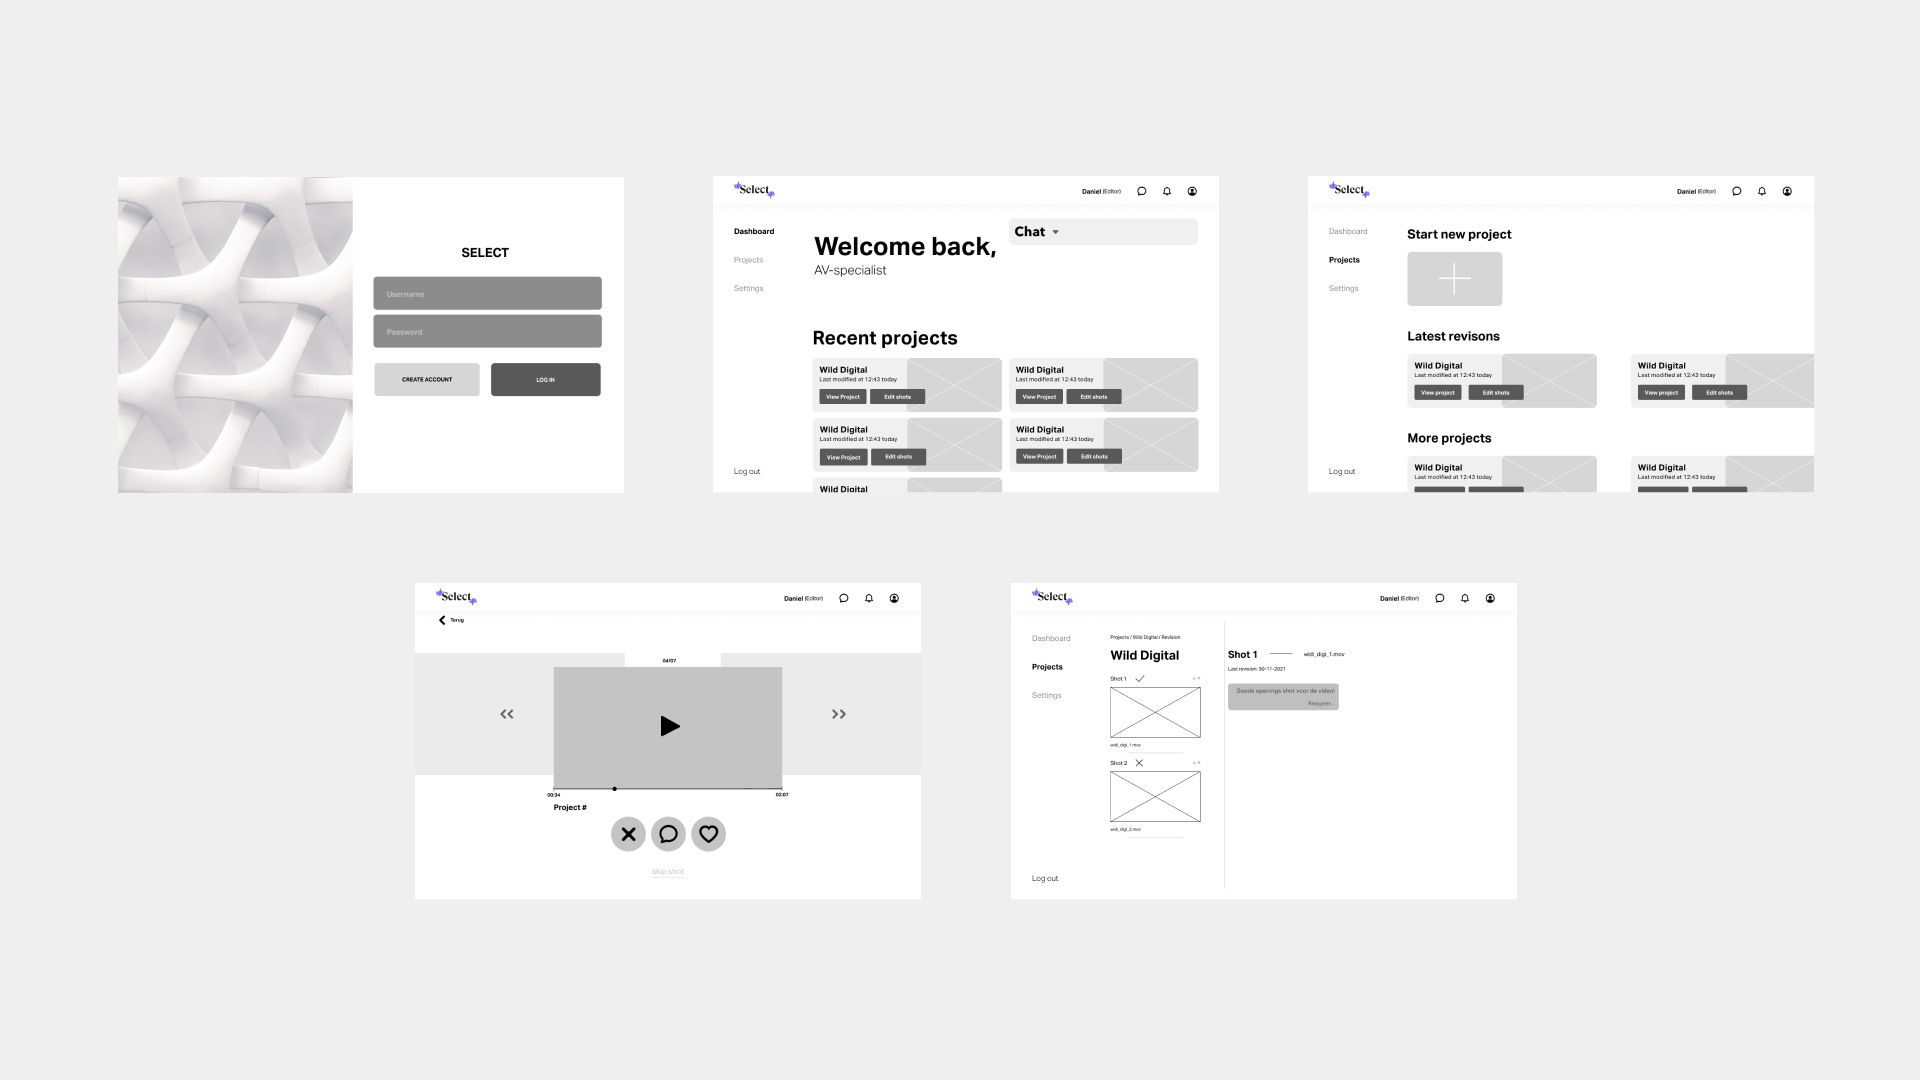This screenshot has height=1080, width=1920.
Task: Click the start new project plus icon
Action: point(1453,278)
